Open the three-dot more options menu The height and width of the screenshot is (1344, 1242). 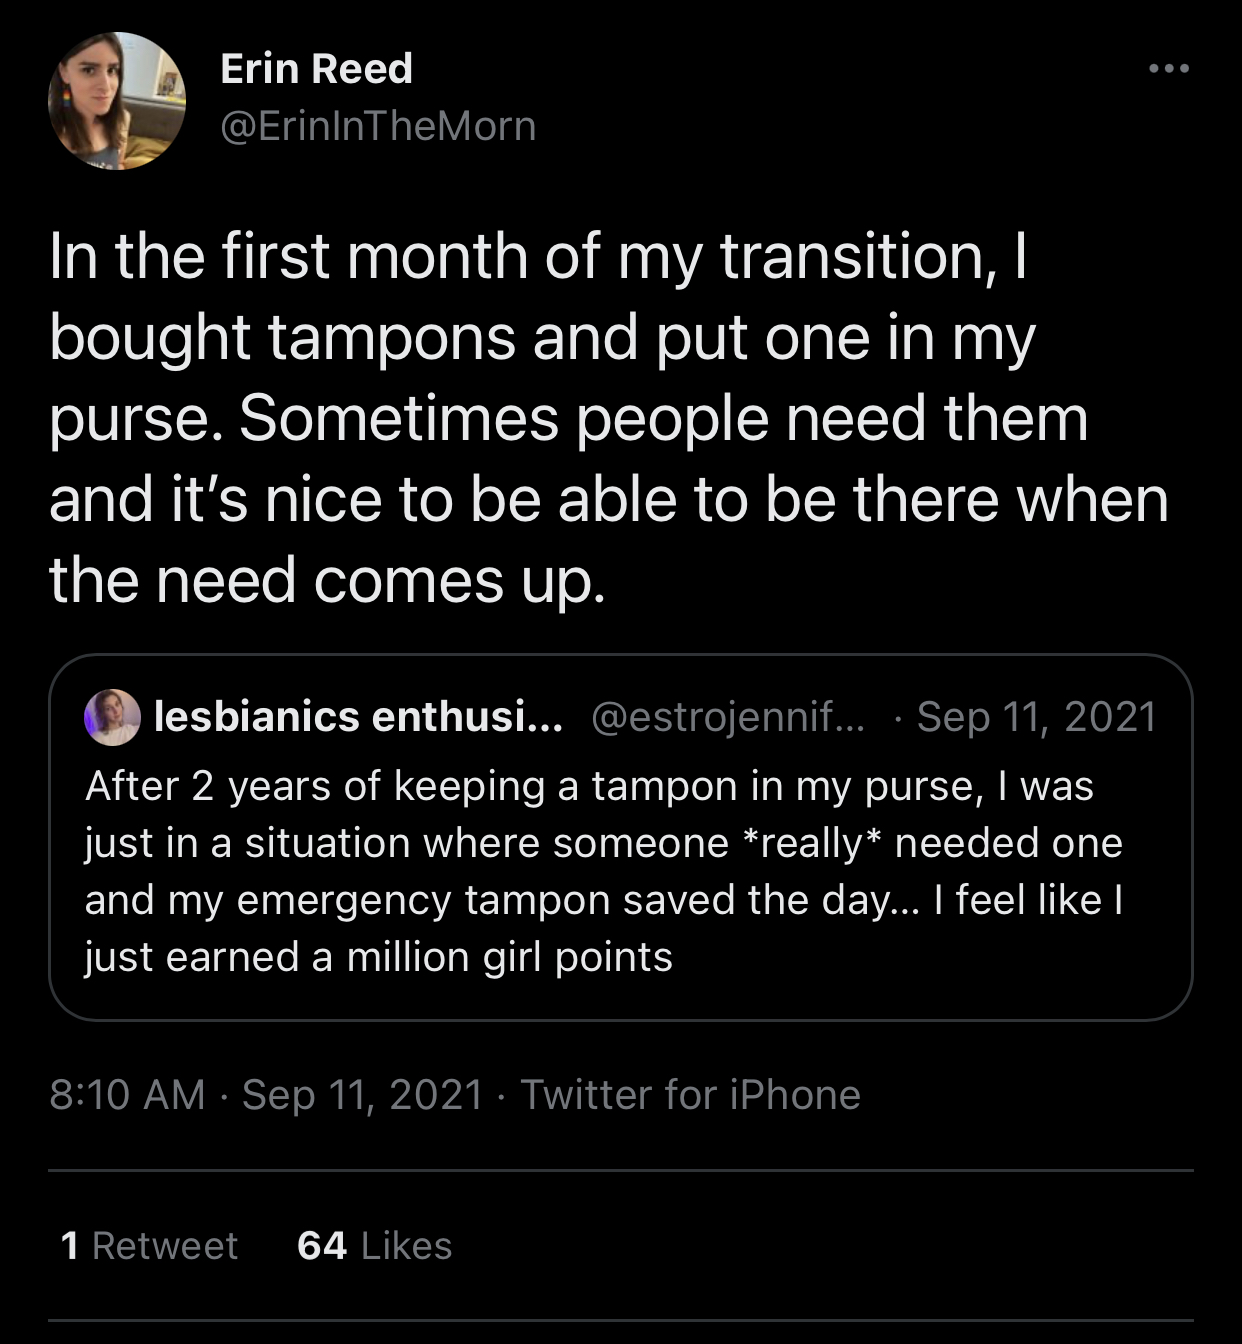point(1168,69)
